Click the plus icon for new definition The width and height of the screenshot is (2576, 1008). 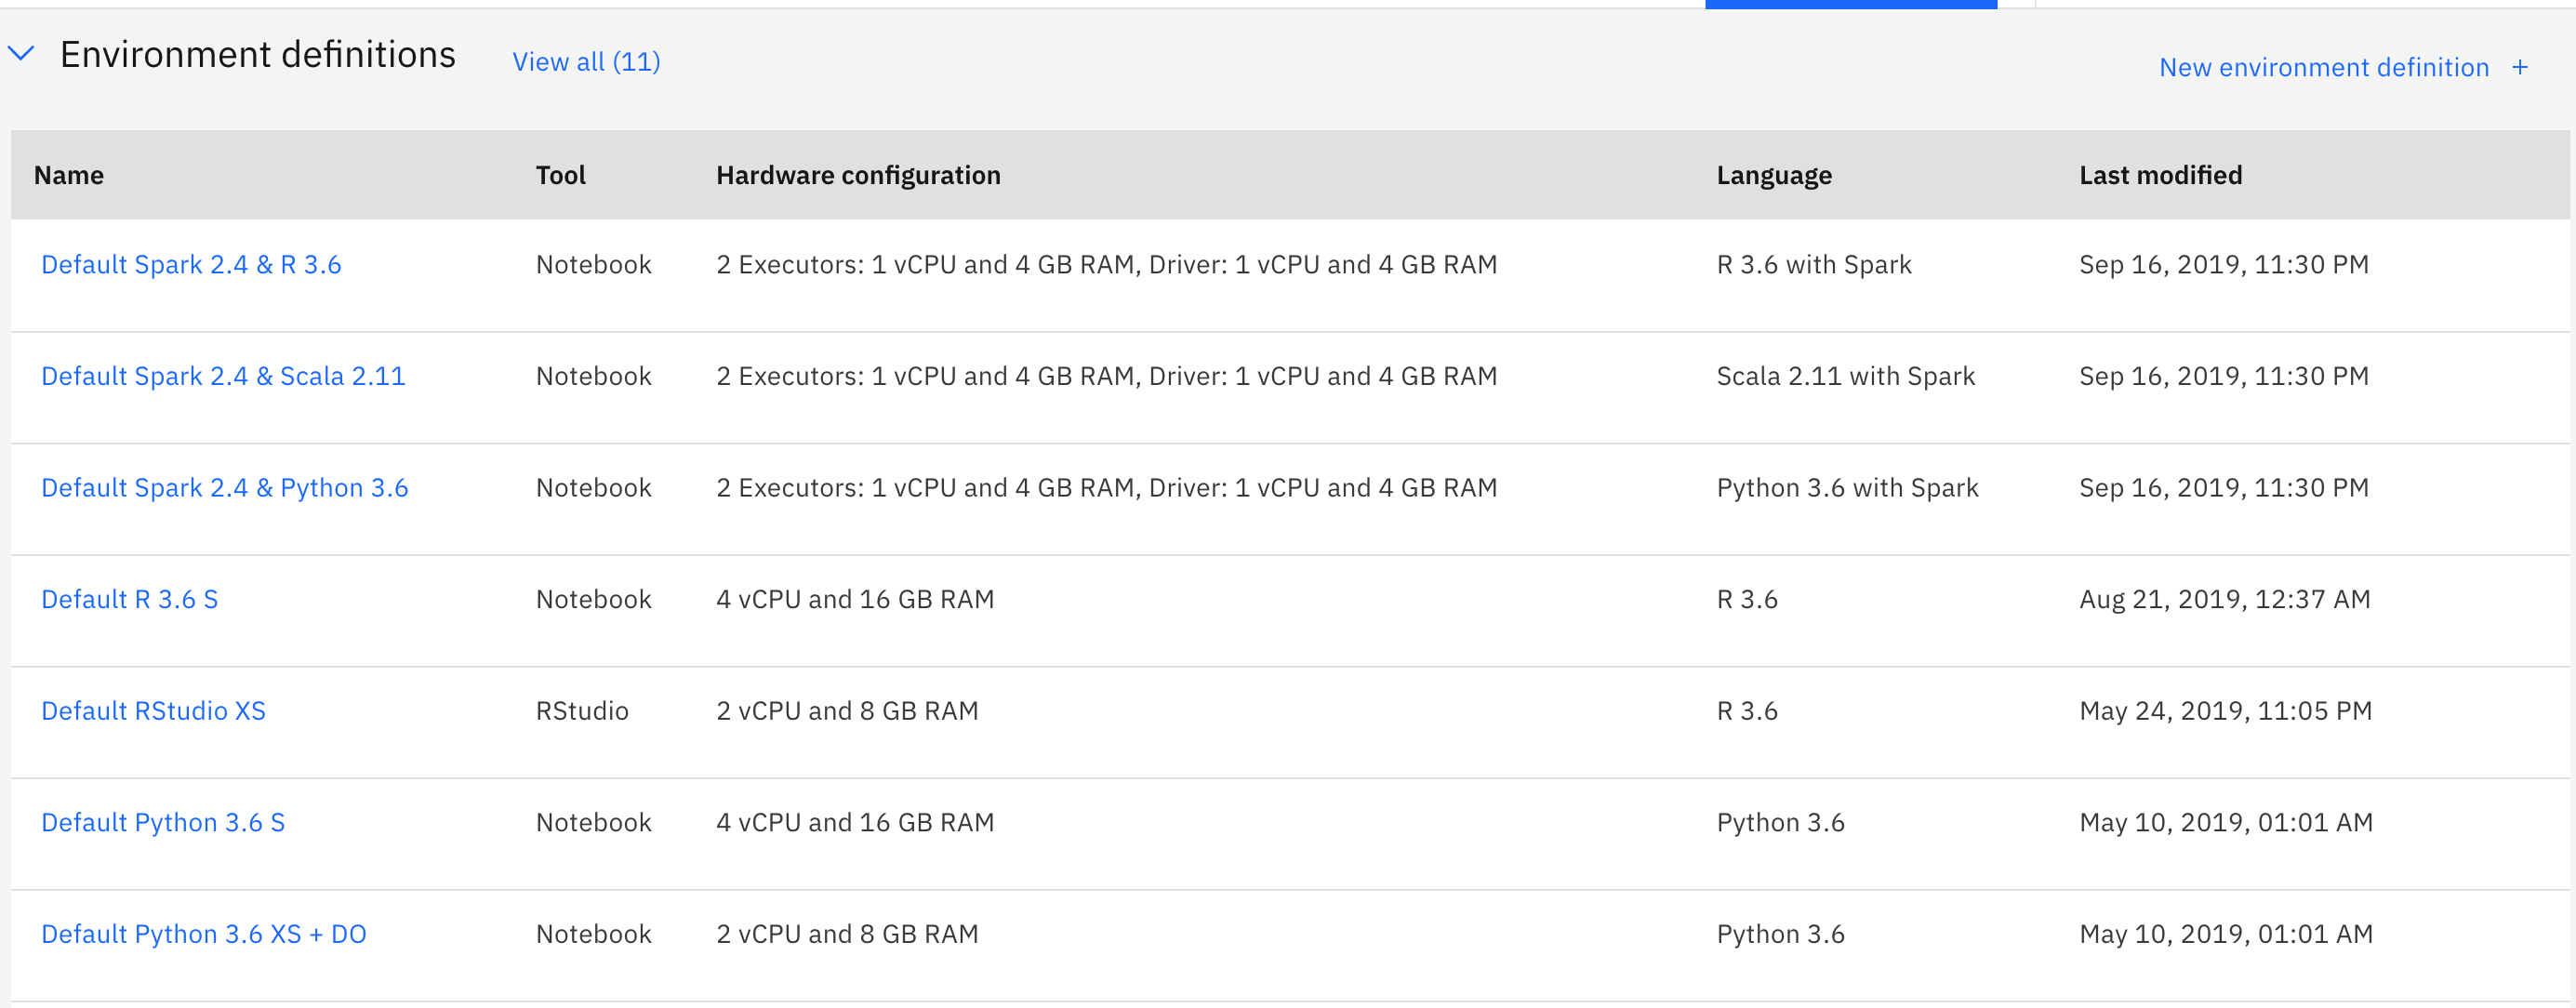click(2520, 67)
